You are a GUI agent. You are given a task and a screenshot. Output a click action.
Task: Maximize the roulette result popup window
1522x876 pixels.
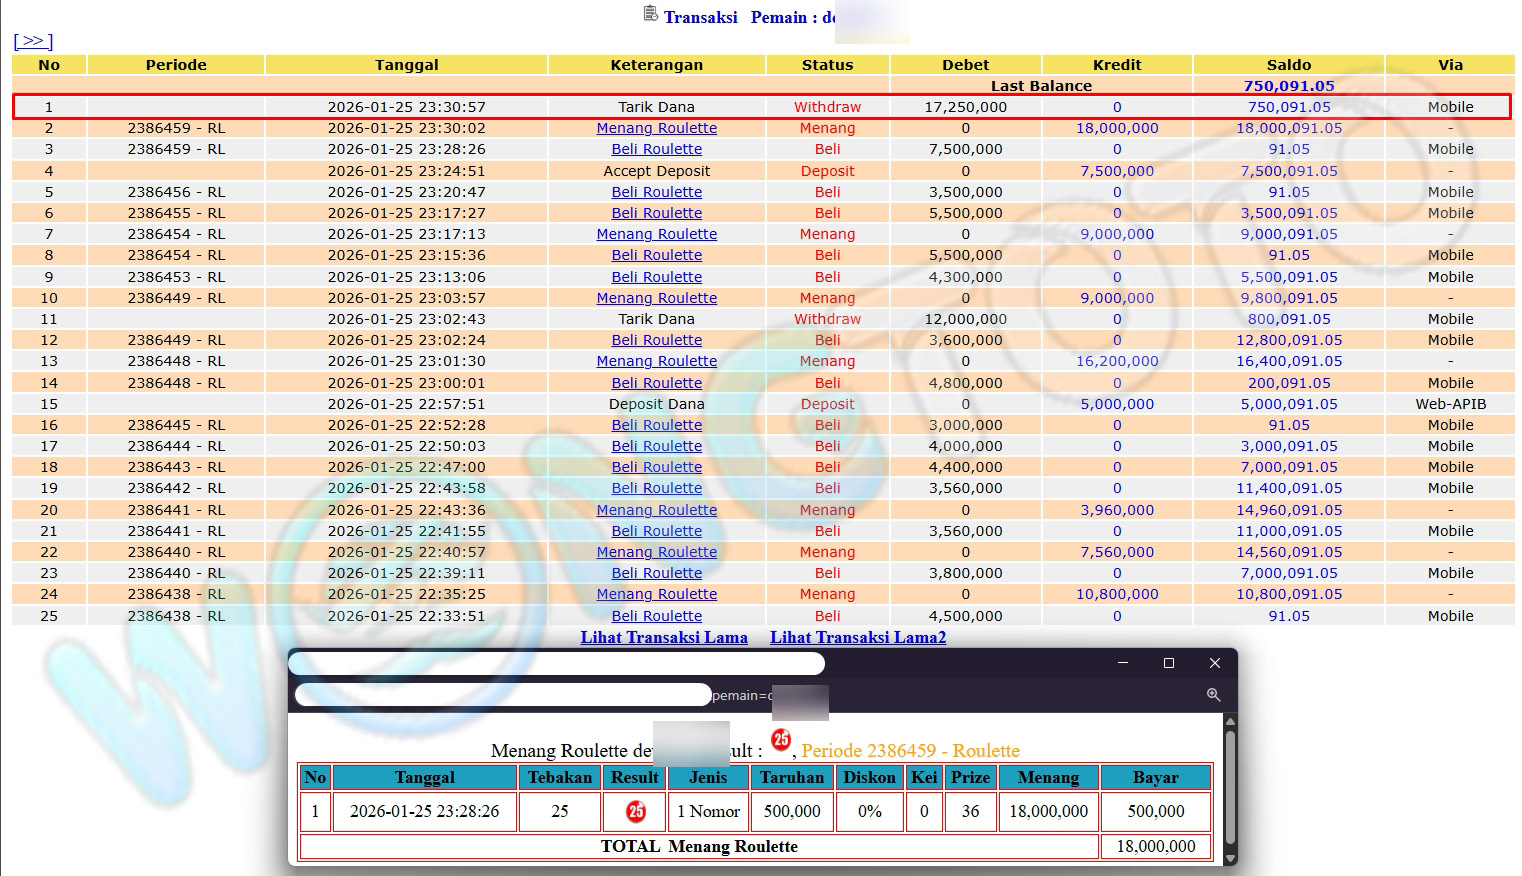tap(1168, 663)
